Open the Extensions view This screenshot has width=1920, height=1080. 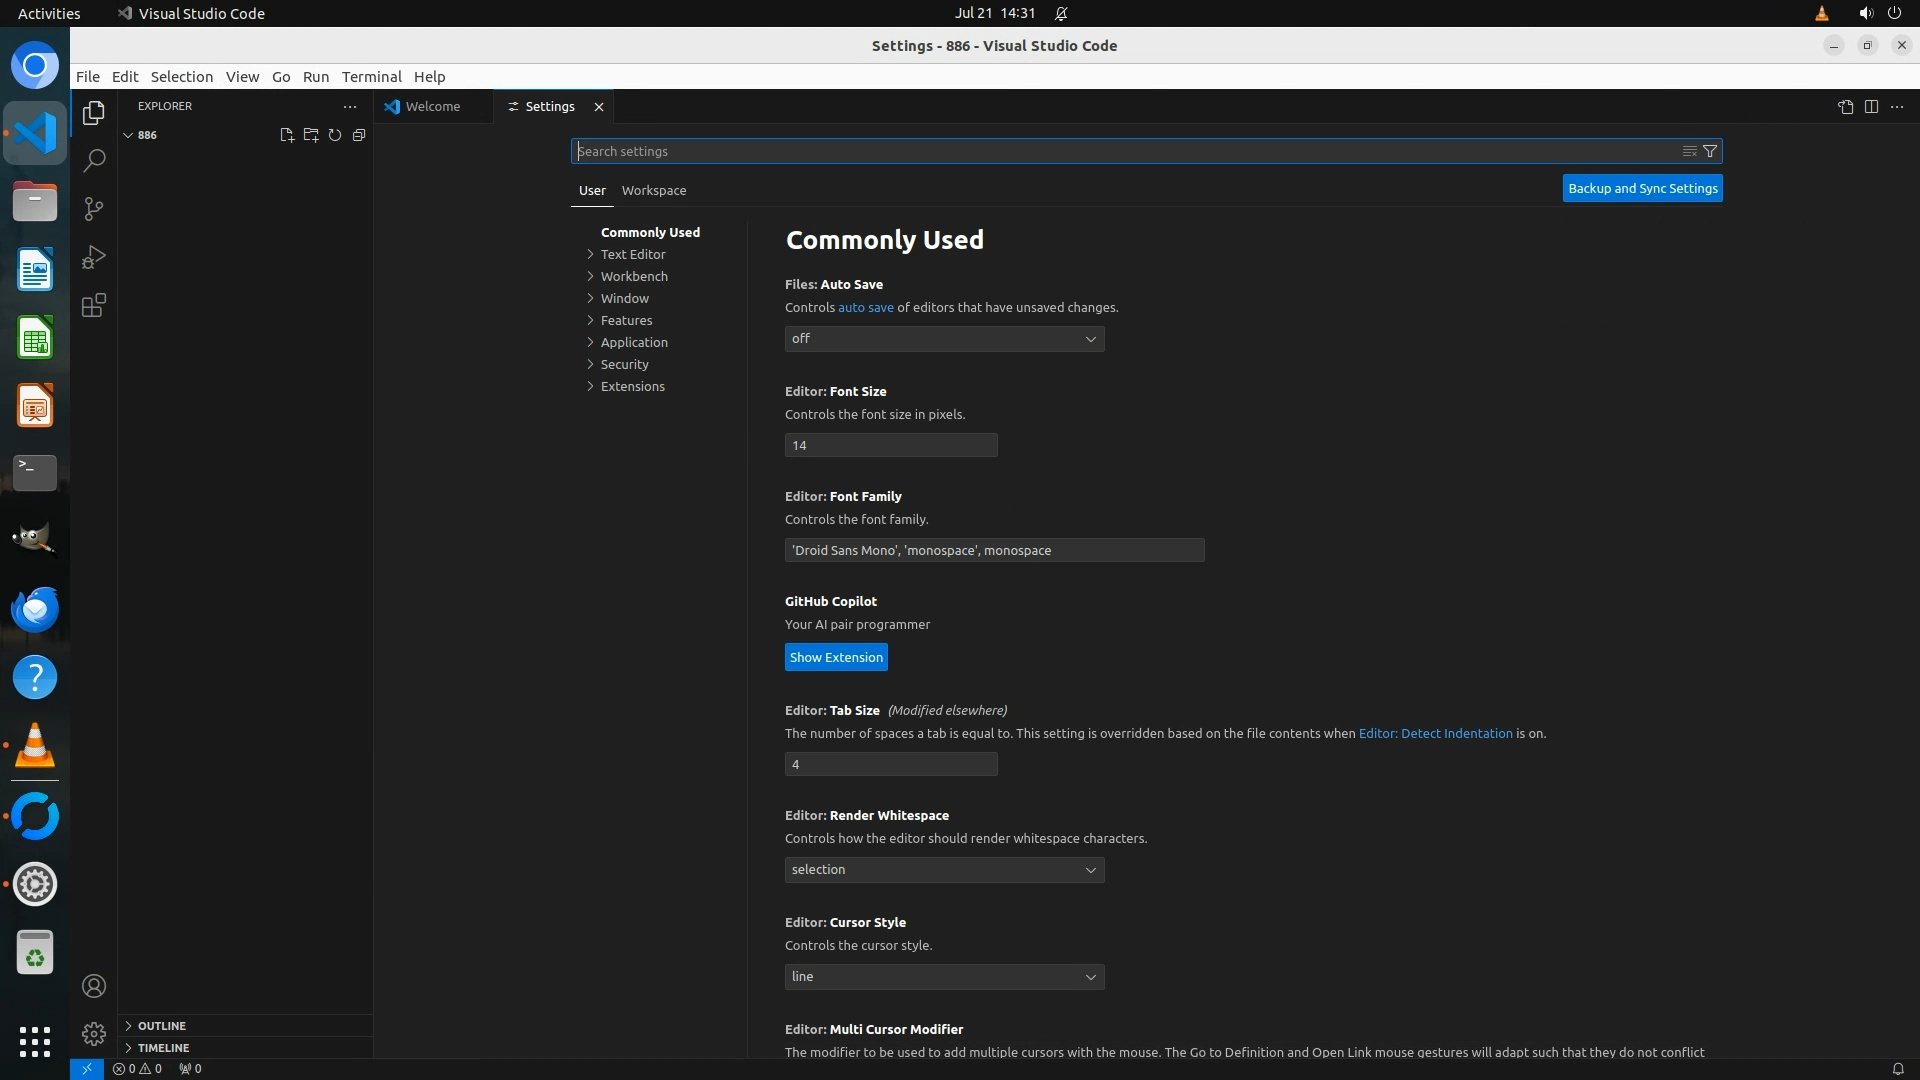(x=94, y=306)
